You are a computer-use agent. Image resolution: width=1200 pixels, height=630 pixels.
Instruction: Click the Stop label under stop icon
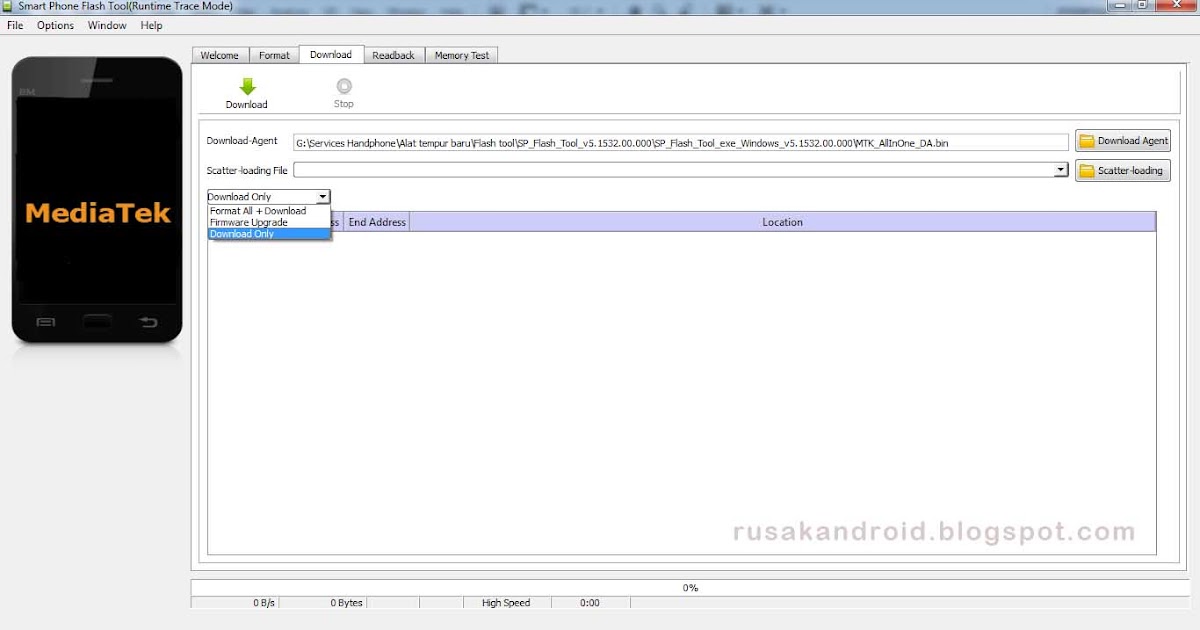(343, 103)
